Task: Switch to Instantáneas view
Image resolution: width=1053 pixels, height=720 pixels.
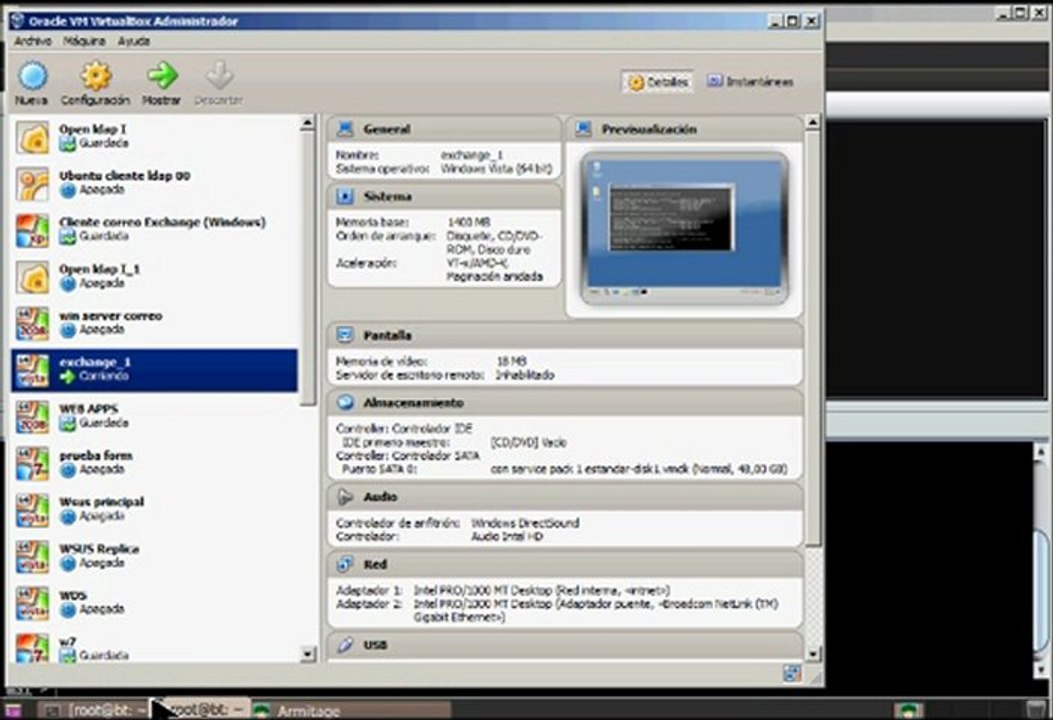Action: pos(749,81)
